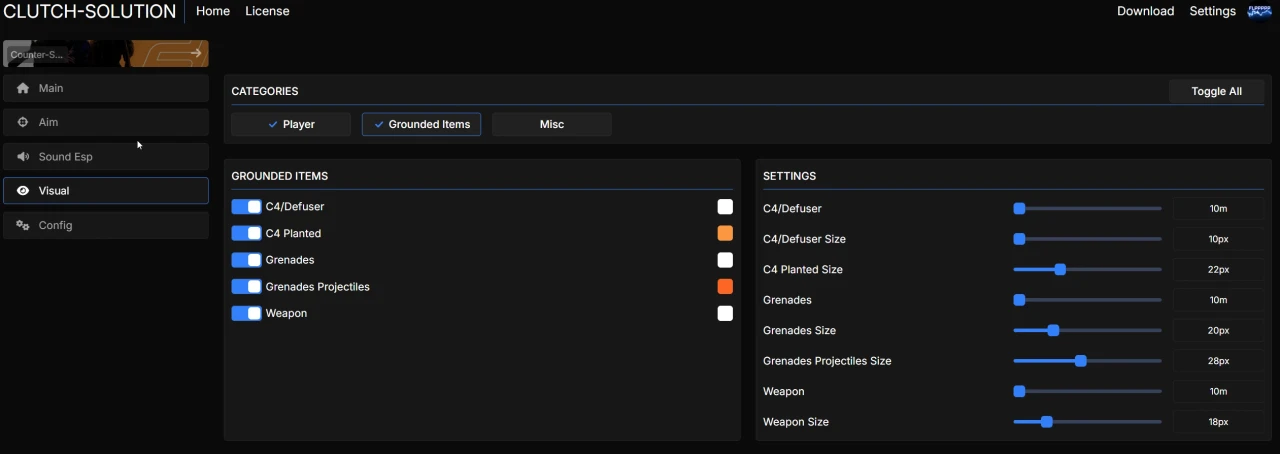Viewport: 1280px width, 454px height.
Task: Open the License page
Action: [x=267, y=11]
